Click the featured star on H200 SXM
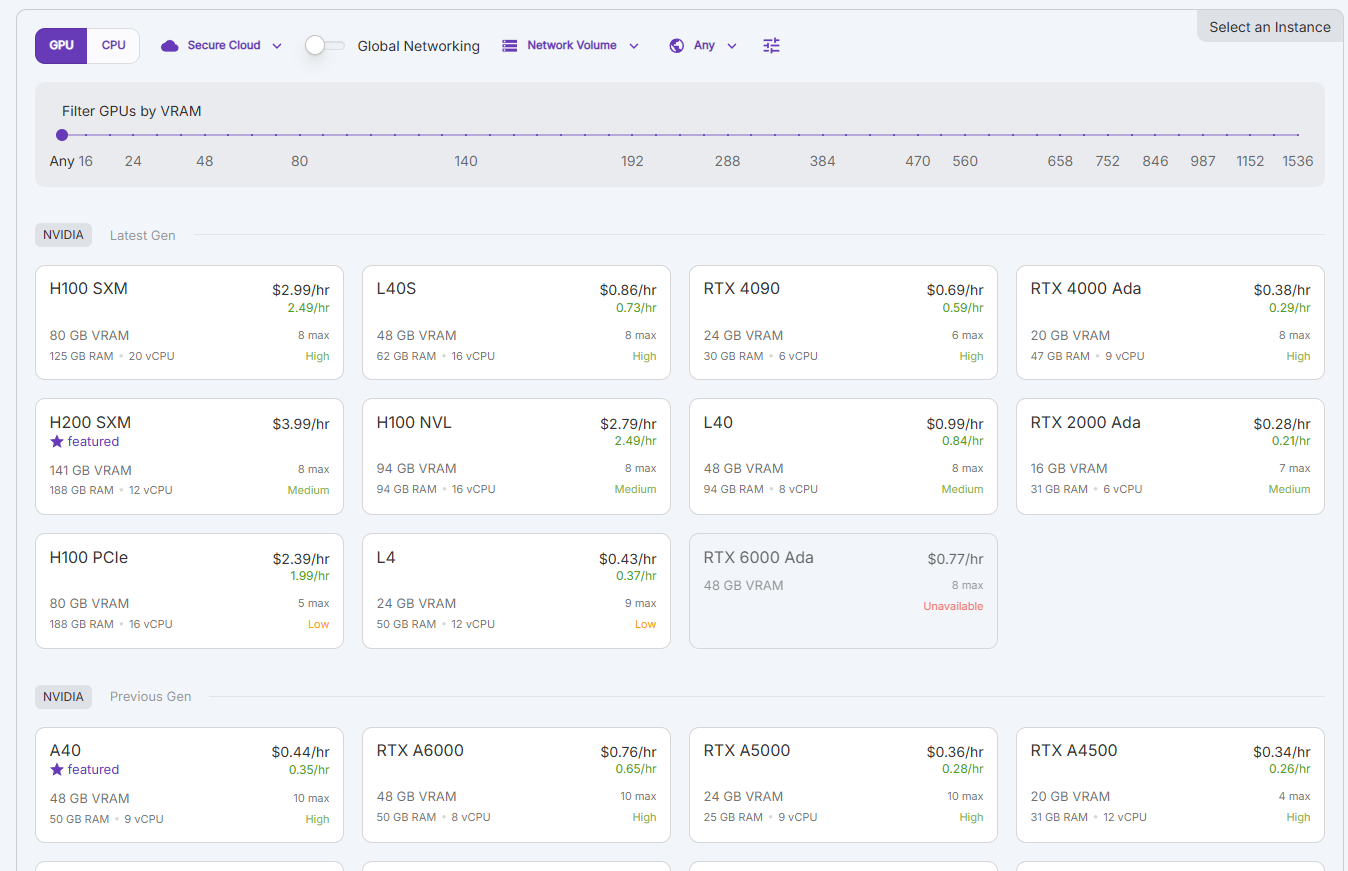The image size is (1348, 871). pos(57,442)
